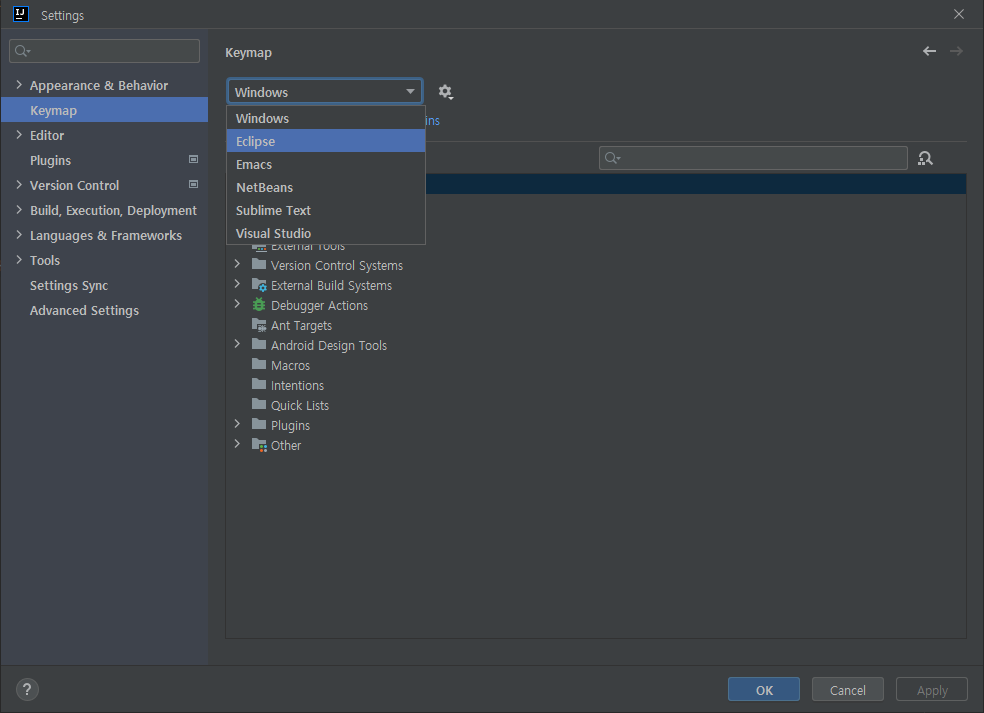
Task: Click the Macros folder icon
Action: click(x=259, y=364)
